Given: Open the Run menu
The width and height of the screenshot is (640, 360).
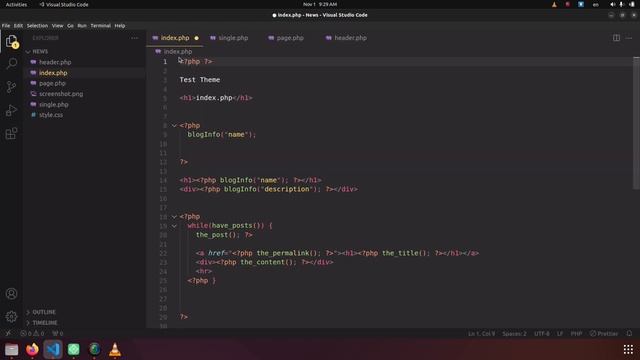Looking at the screenshot, I should point(82,26).
